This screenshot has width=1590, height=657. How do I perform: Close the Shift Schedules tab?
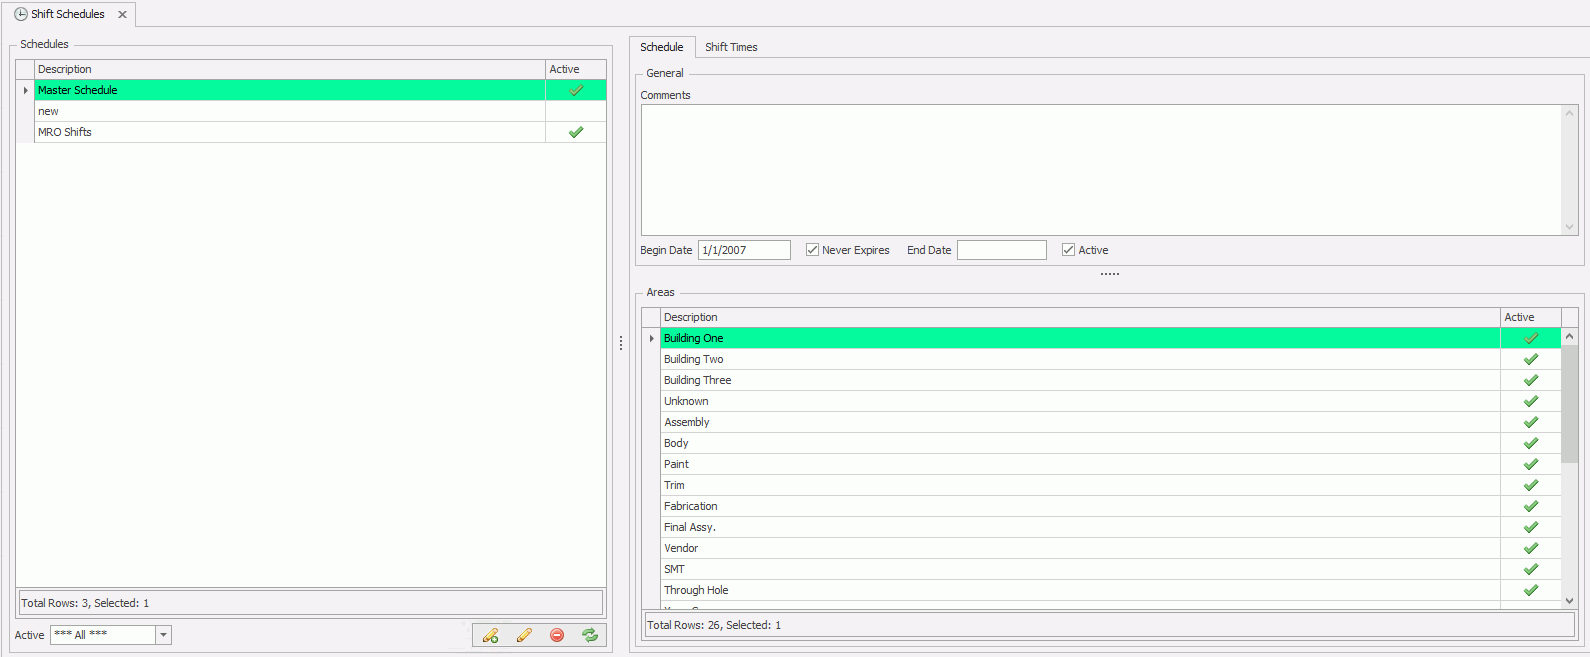coord(122,14)
